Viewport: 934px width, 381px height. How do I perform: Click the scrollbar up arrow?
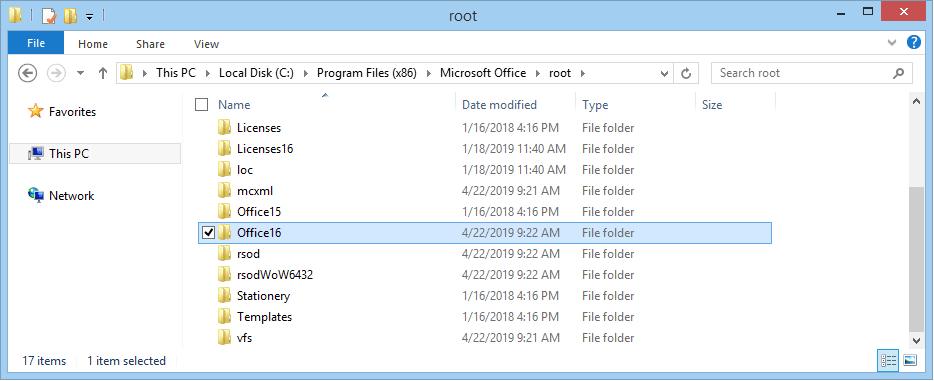tap(917, 102)
